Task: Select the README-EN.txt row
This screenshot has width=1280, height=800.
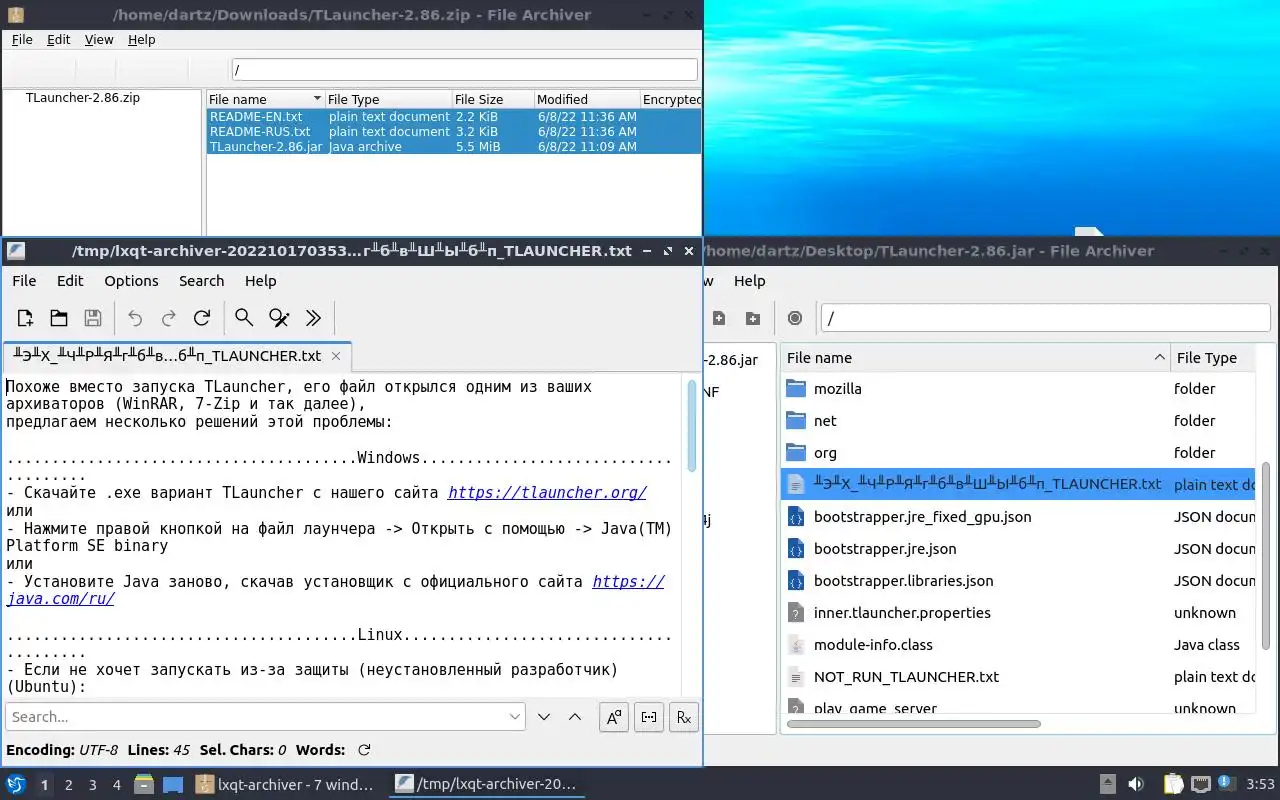Action: click(x=454, y=117)
